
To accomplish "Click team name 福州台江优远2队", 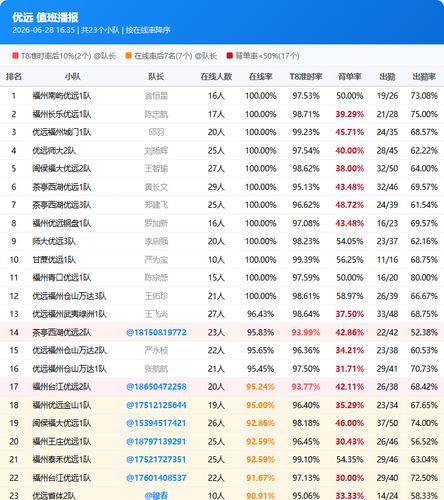I will (x=62, y=387).
